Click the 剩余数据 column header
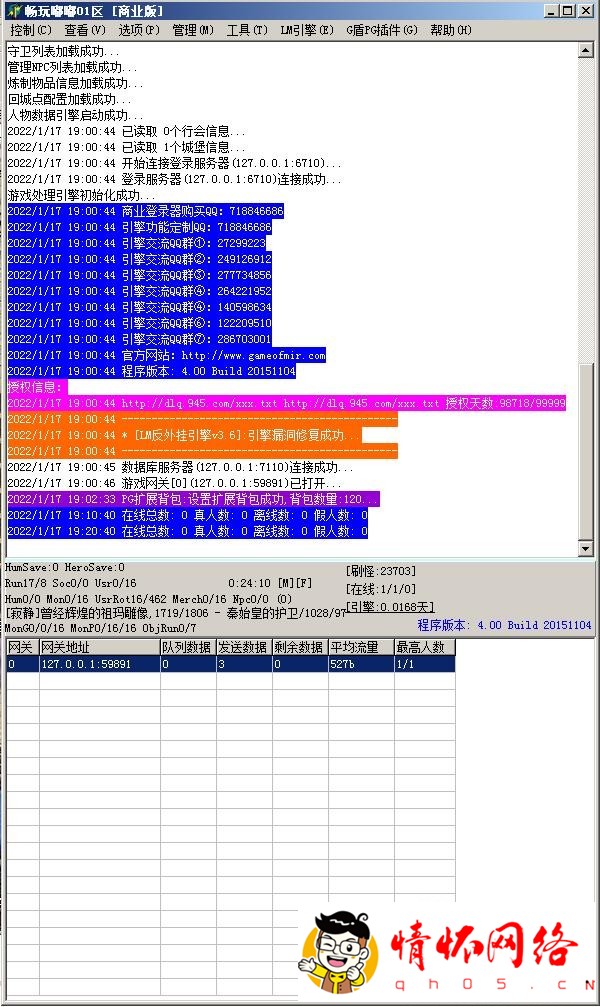The width and height of the screenshot is (600, 1007). click(x=300, y=647)
